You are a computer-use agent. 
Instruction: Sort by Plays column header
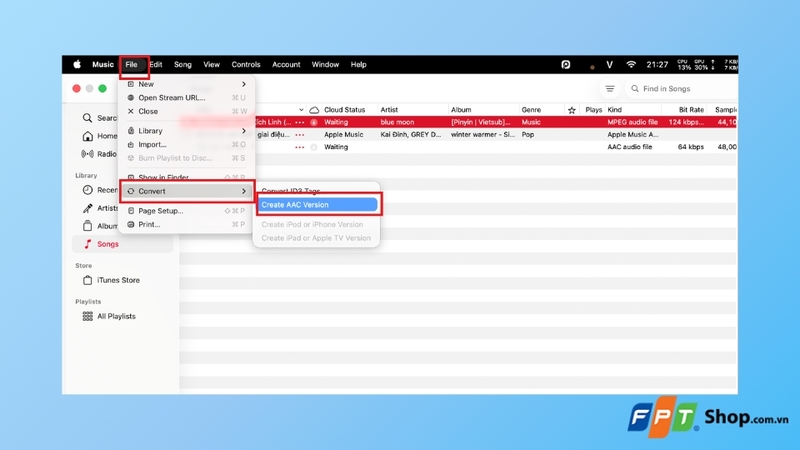593,110
